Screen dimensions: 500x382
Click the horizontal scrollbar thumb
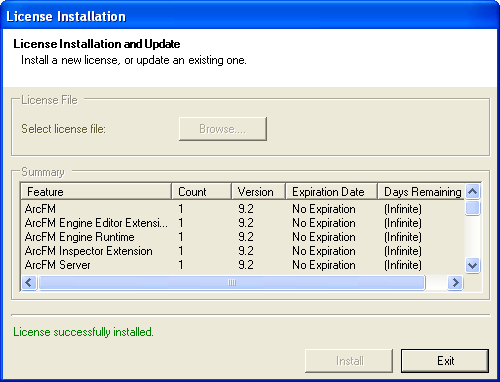click(232, 283)
